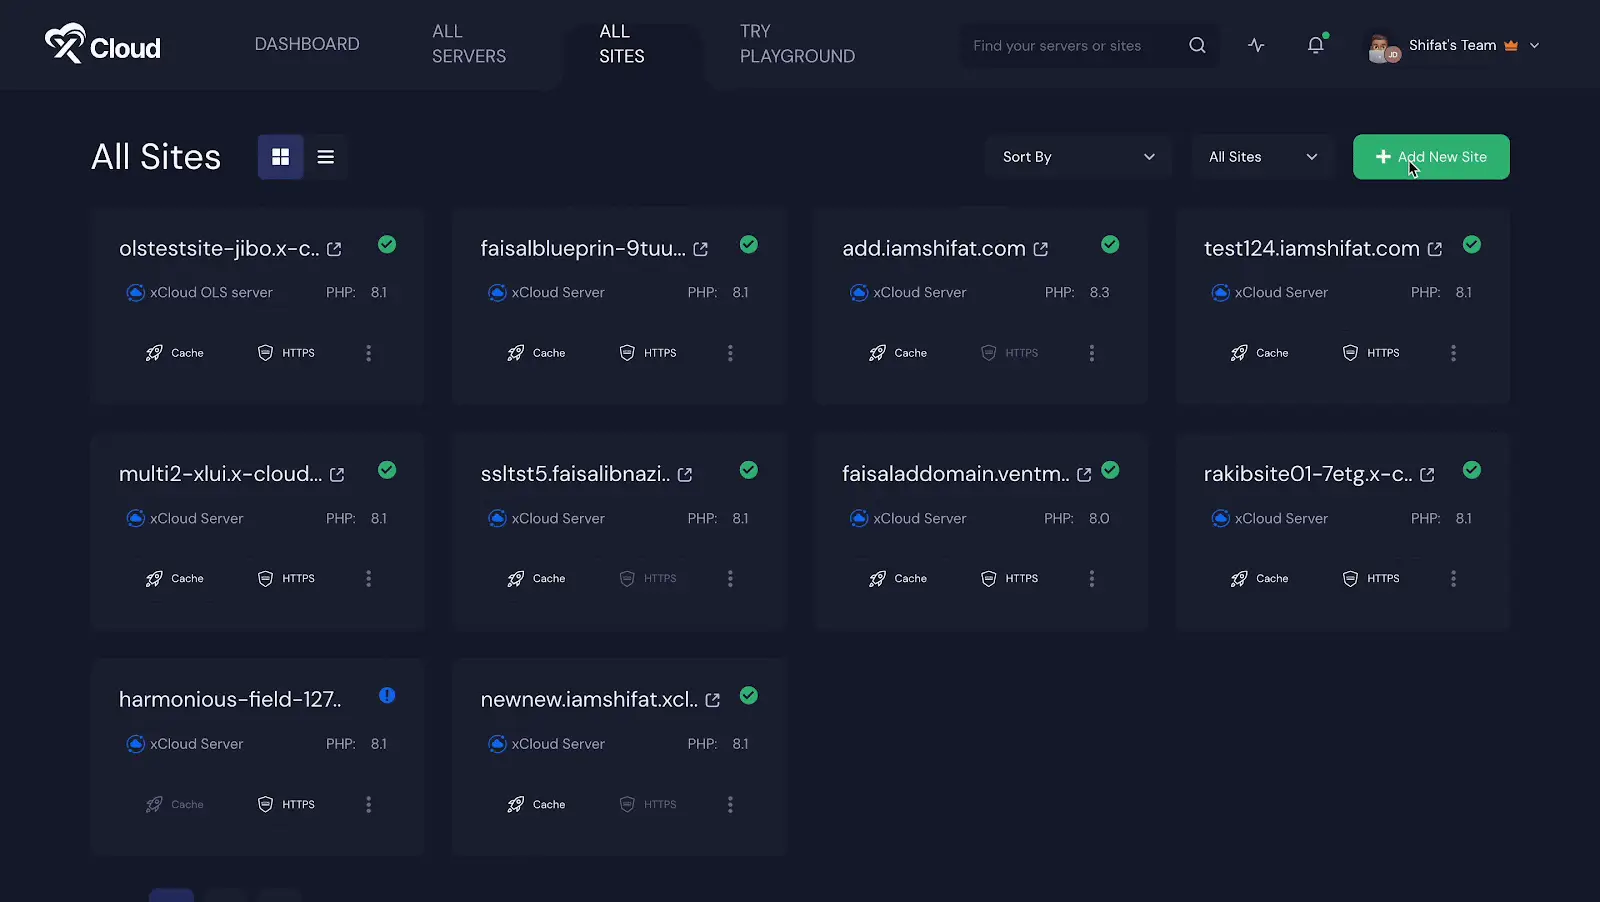This screenshot has height=902, width=1600.
Task: Click green status check on add.iamshifat.com card
Action: 1110,244
